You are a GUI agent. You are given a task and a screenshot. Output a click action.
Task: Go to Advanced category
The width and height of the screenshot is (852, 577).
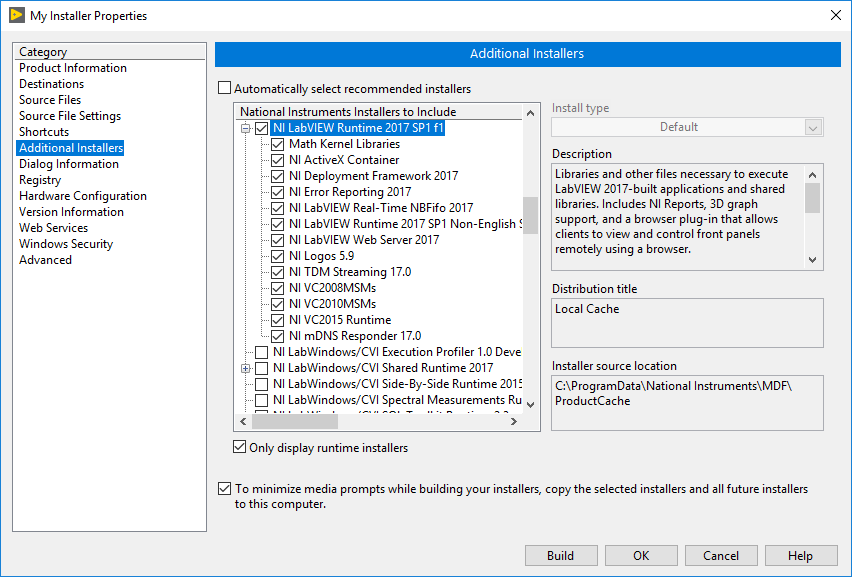pos(46,260)
